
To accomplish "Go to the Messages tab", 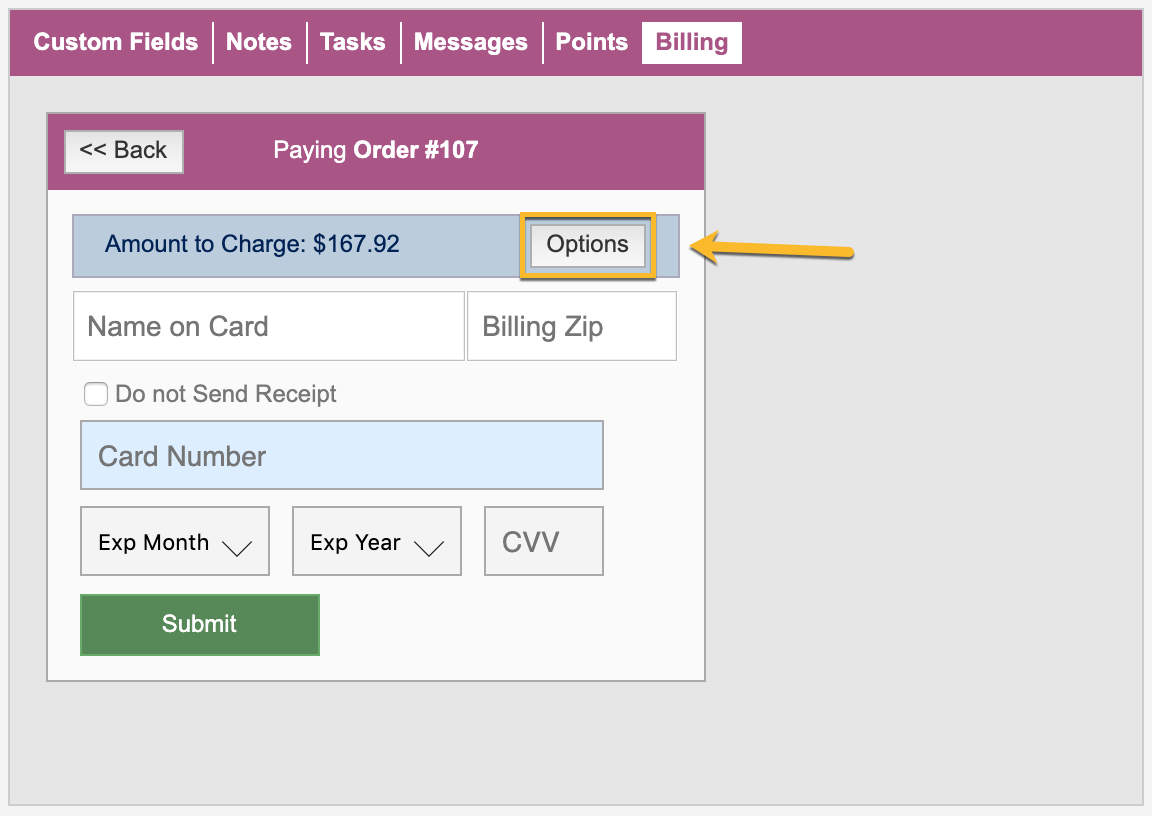I will pyautogui.click(x=470, y=42).
